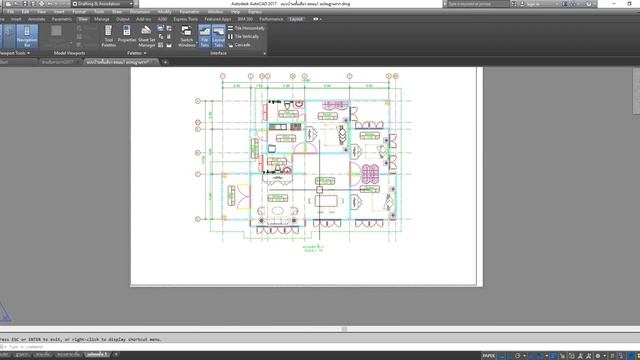Viewport: 640px width, 360px height.
Task: Open the Sheet Set Manager
Action: coord(146,36)
